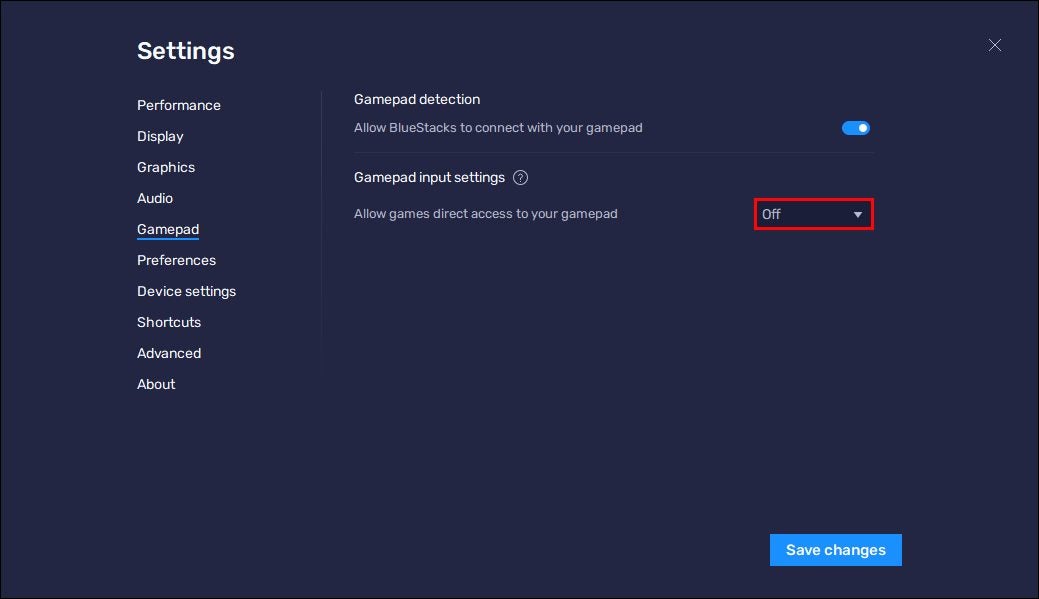The height and width of the screenshot is (599, 1039).
Task: Select the Graphics settings category
Action: pos(166,167)
